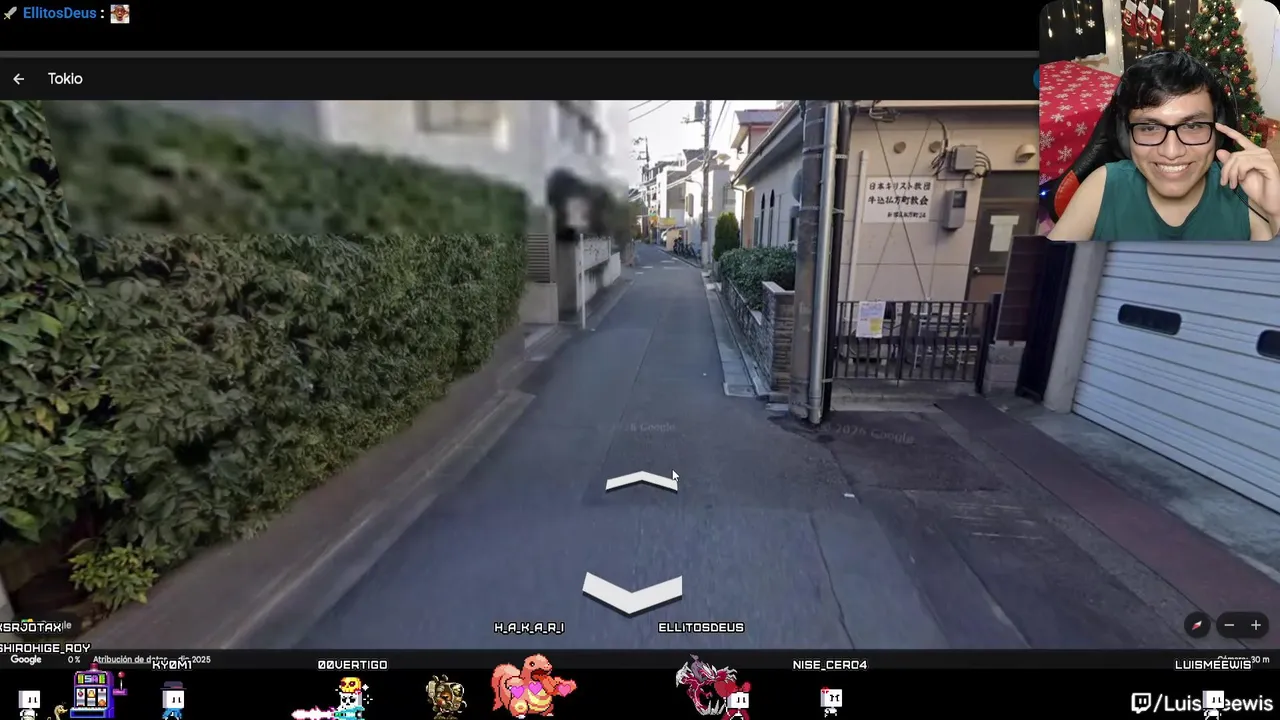Click the ELLITOSDEUS label near bottom
The width and height of the screenshot is (1280, 720).
701,628
